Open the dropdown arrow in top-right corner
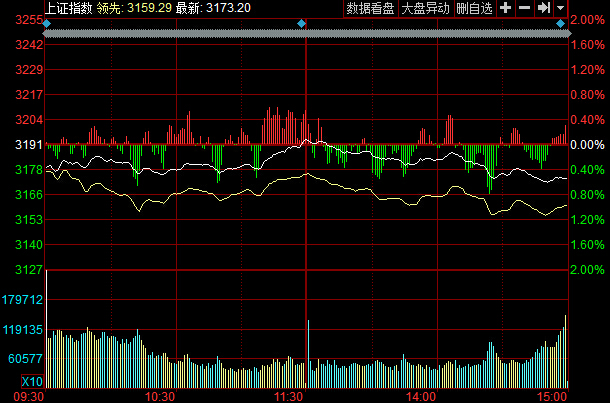 (560, 8)
